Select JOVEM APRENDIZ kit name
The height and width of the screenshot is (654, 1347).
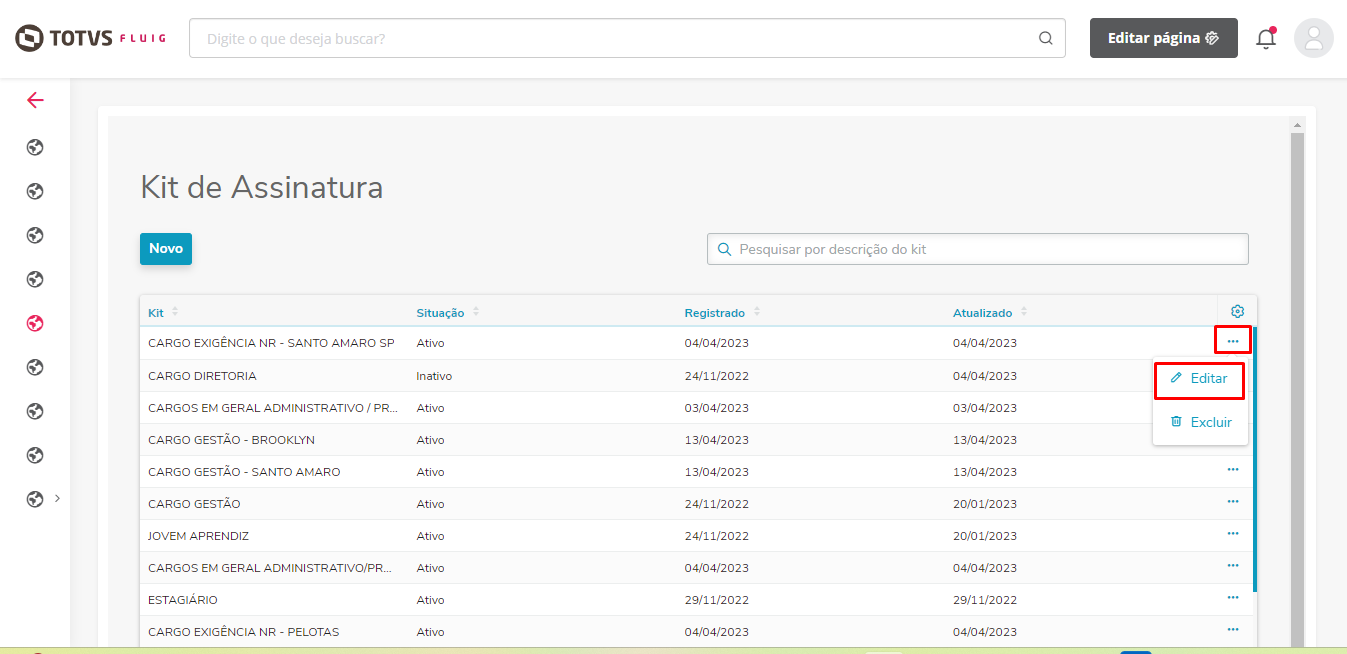pos(198,536)
